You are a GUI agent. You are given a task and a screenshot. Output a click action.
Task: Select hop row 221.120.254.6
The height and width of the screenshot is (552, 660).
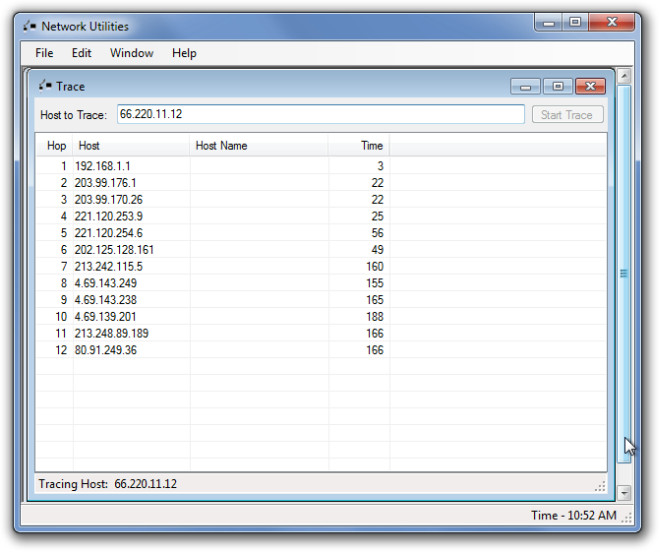(321, 233)
